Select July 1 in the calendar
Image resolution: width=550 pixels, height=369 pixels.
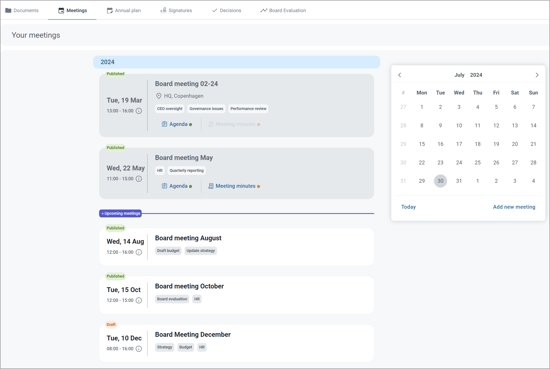[x=422, y=107]
